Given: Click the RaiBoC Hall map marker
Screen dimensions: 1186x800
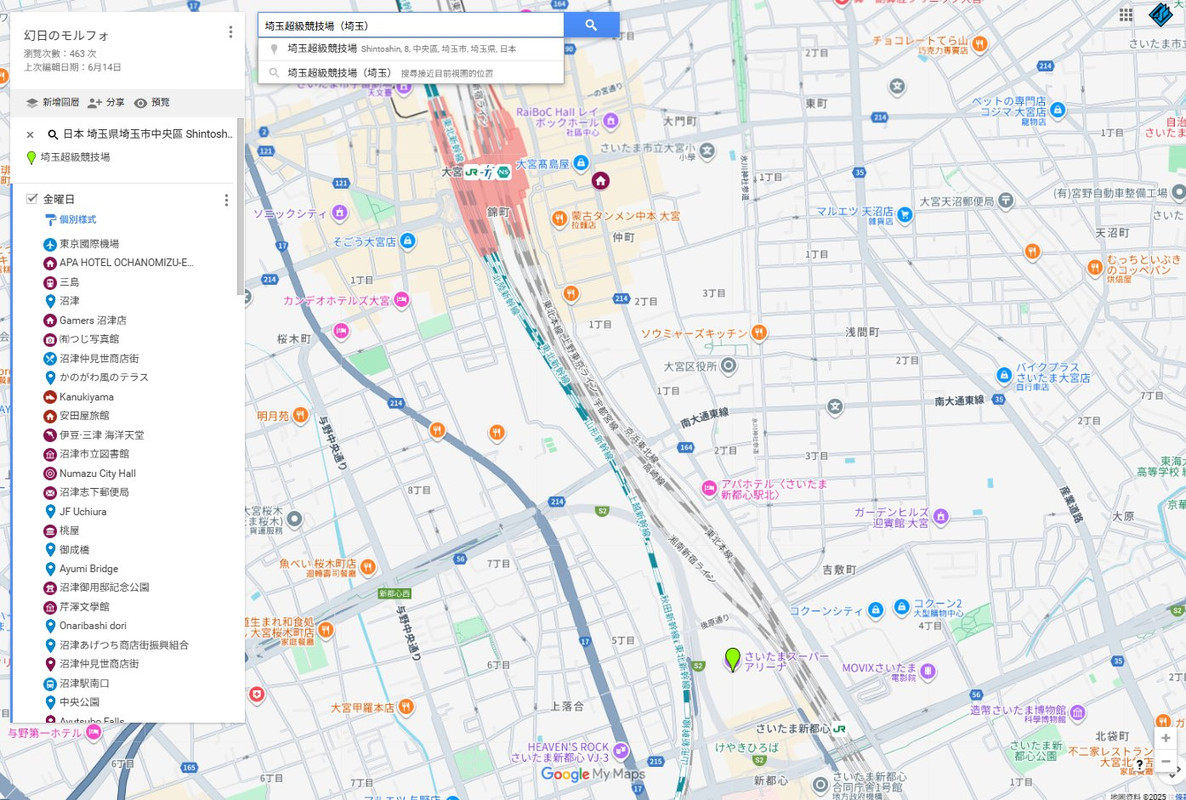Looking at the screenshot, I should [x=611, y=120].
